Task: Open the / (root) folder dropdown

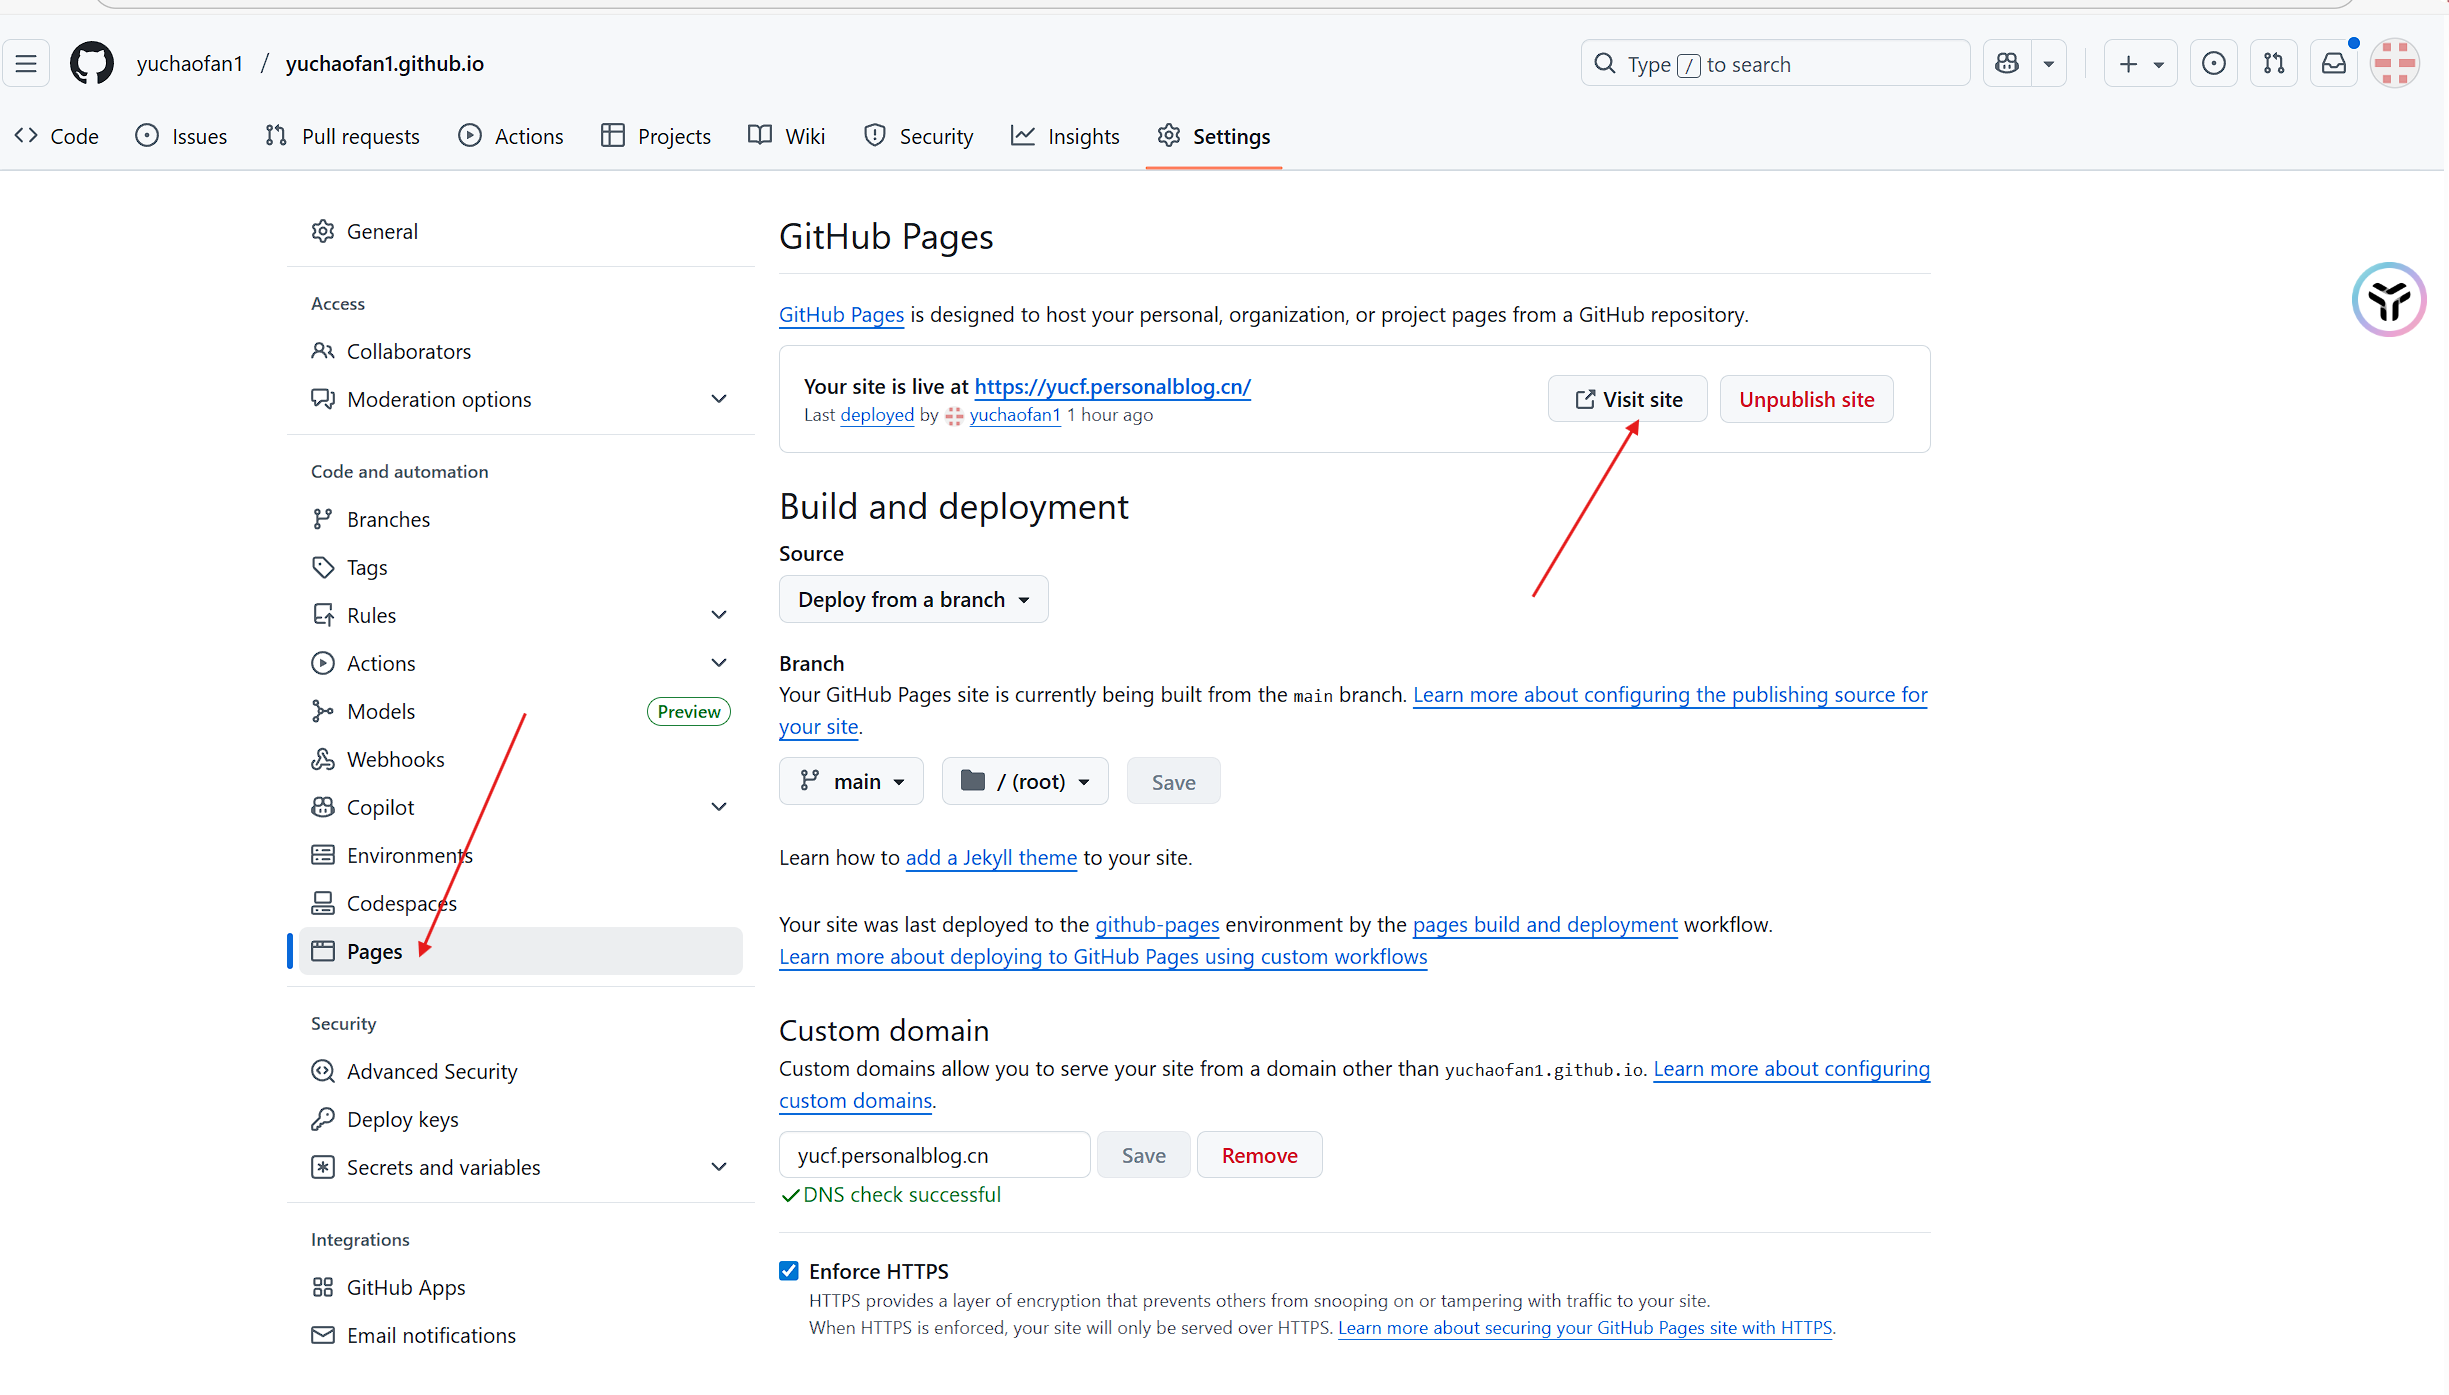Action: (x=1025, y=781)
